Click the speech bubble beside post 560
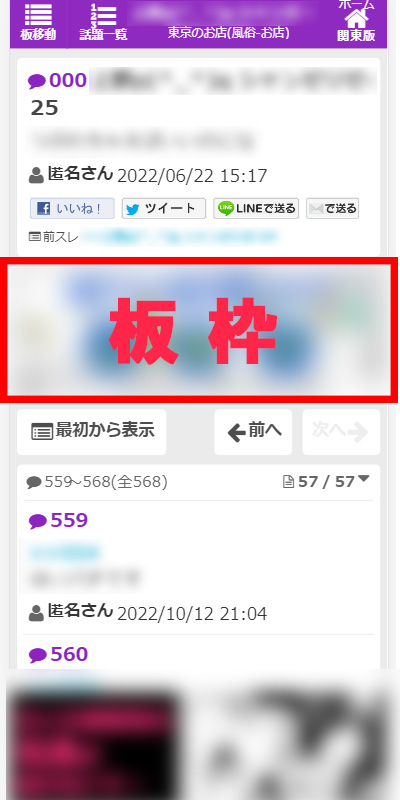Viewport: 400px width, 800px height. click(x=37, y=655)
